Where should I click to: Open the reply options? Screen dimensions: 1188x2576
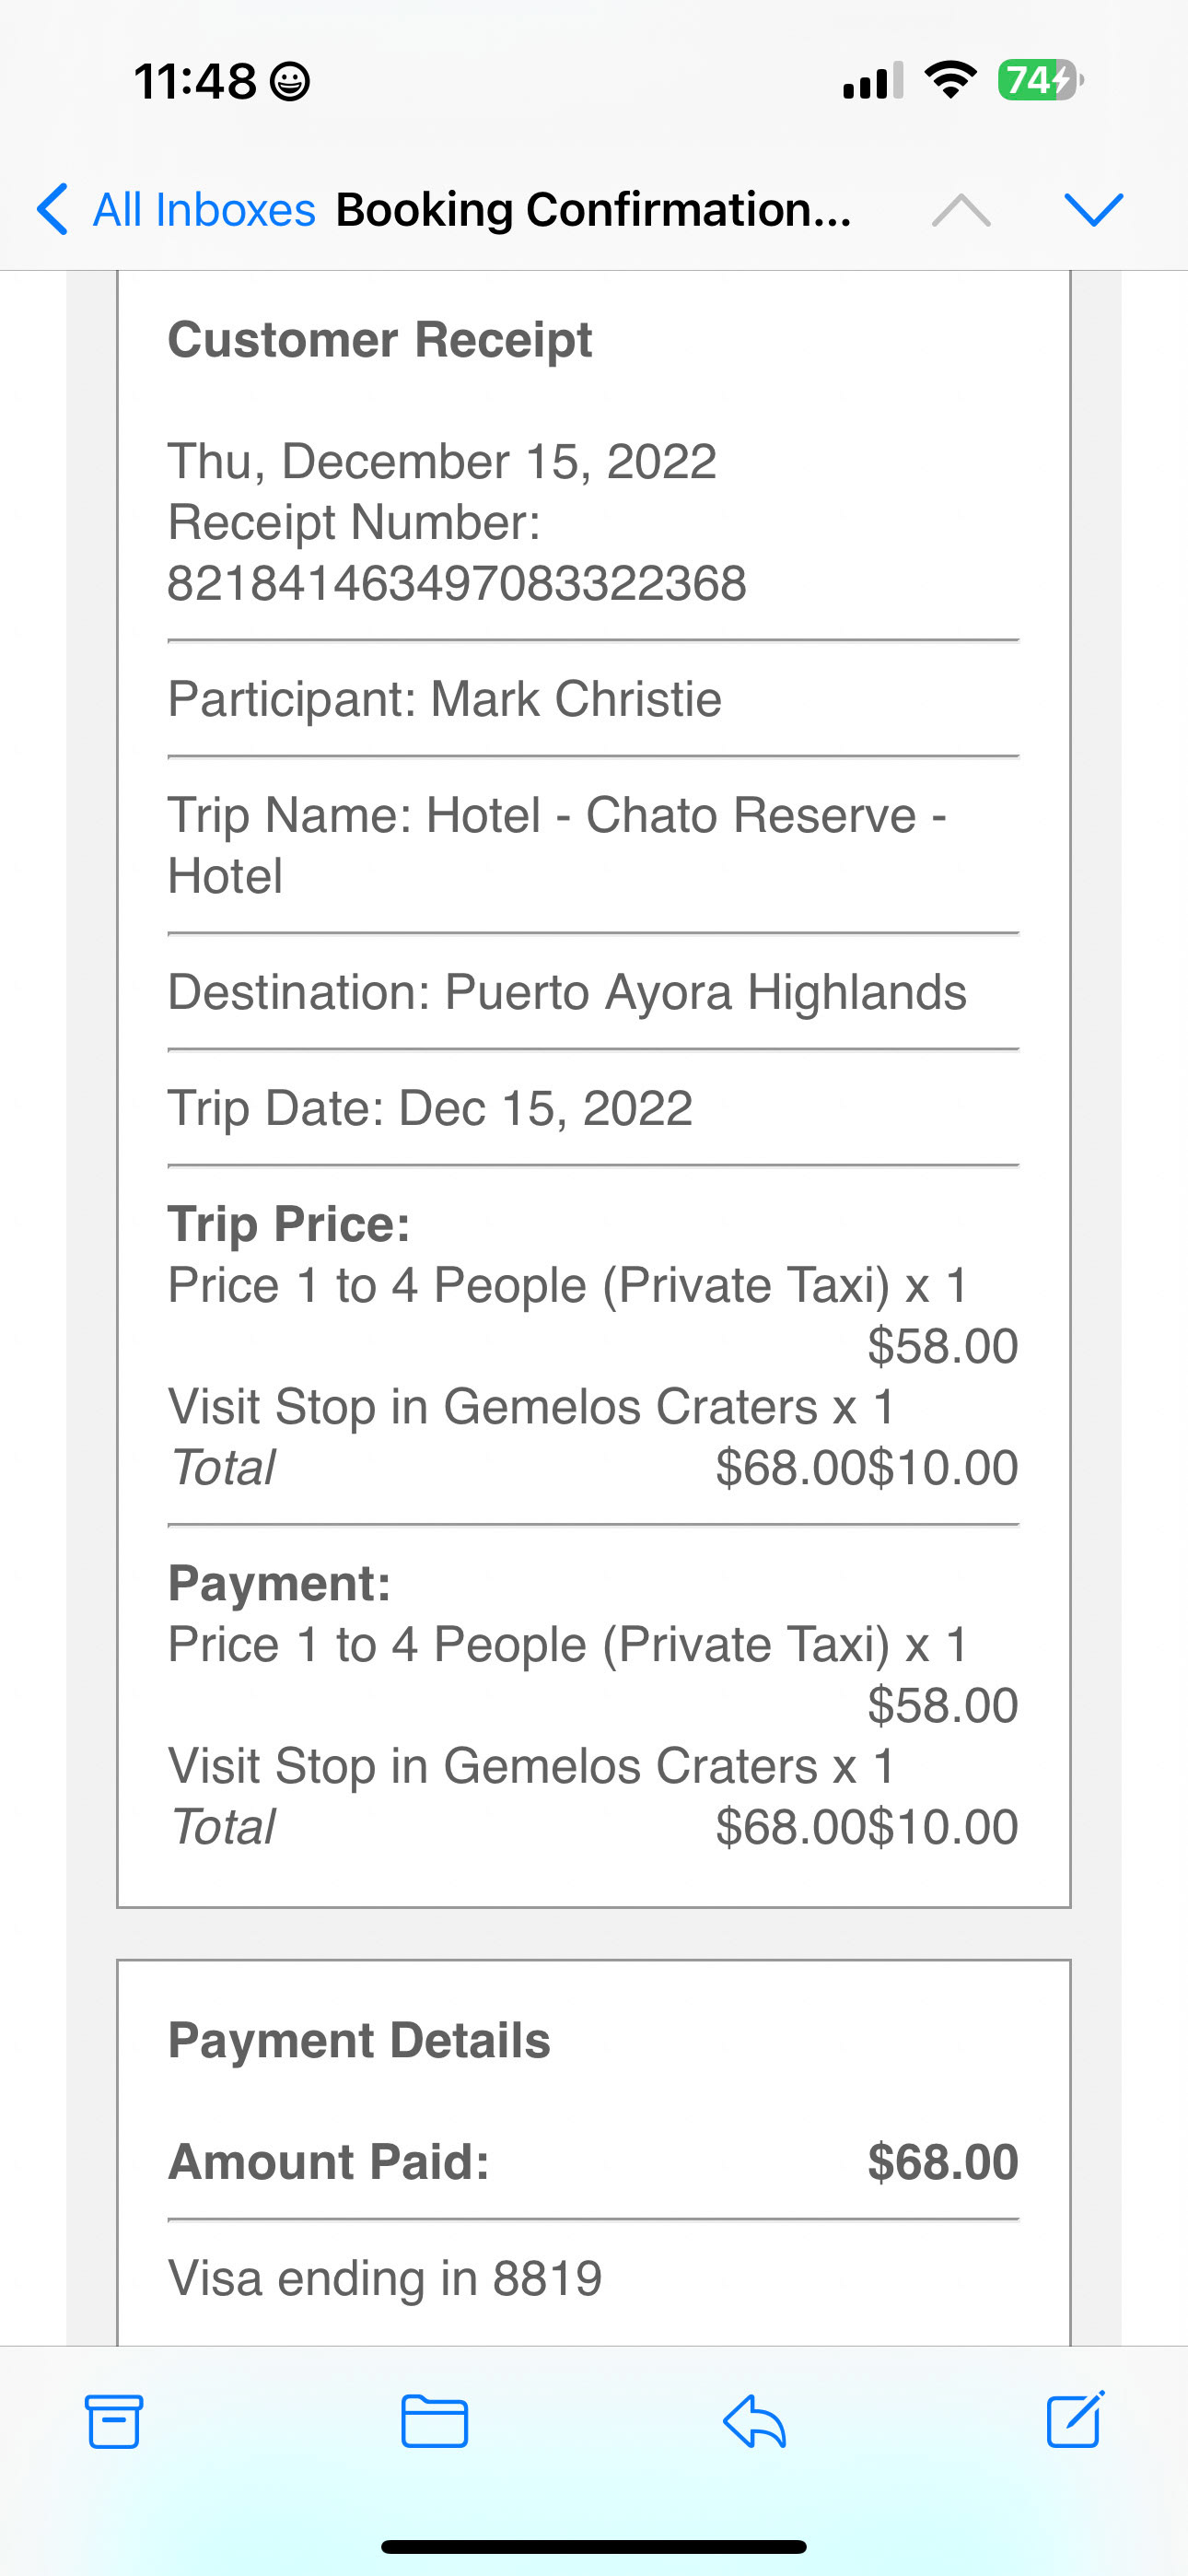coord(754,2421)
